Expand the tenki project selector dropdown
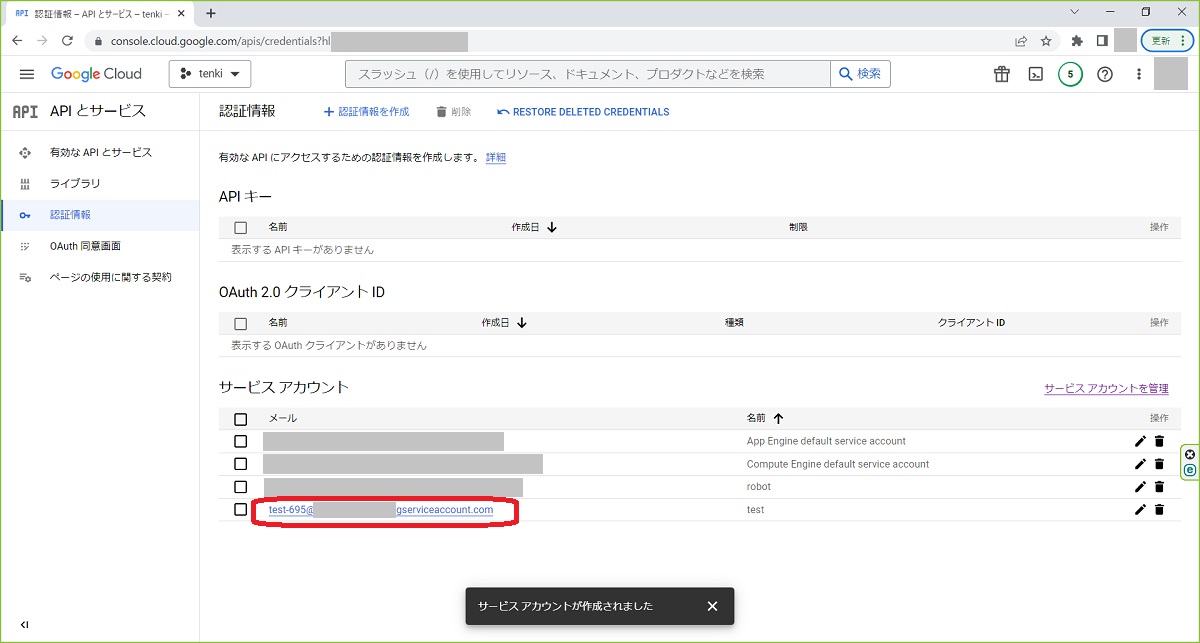This screenshot has width=1200, height=643. pyautogui.click(x=210, y=74)
